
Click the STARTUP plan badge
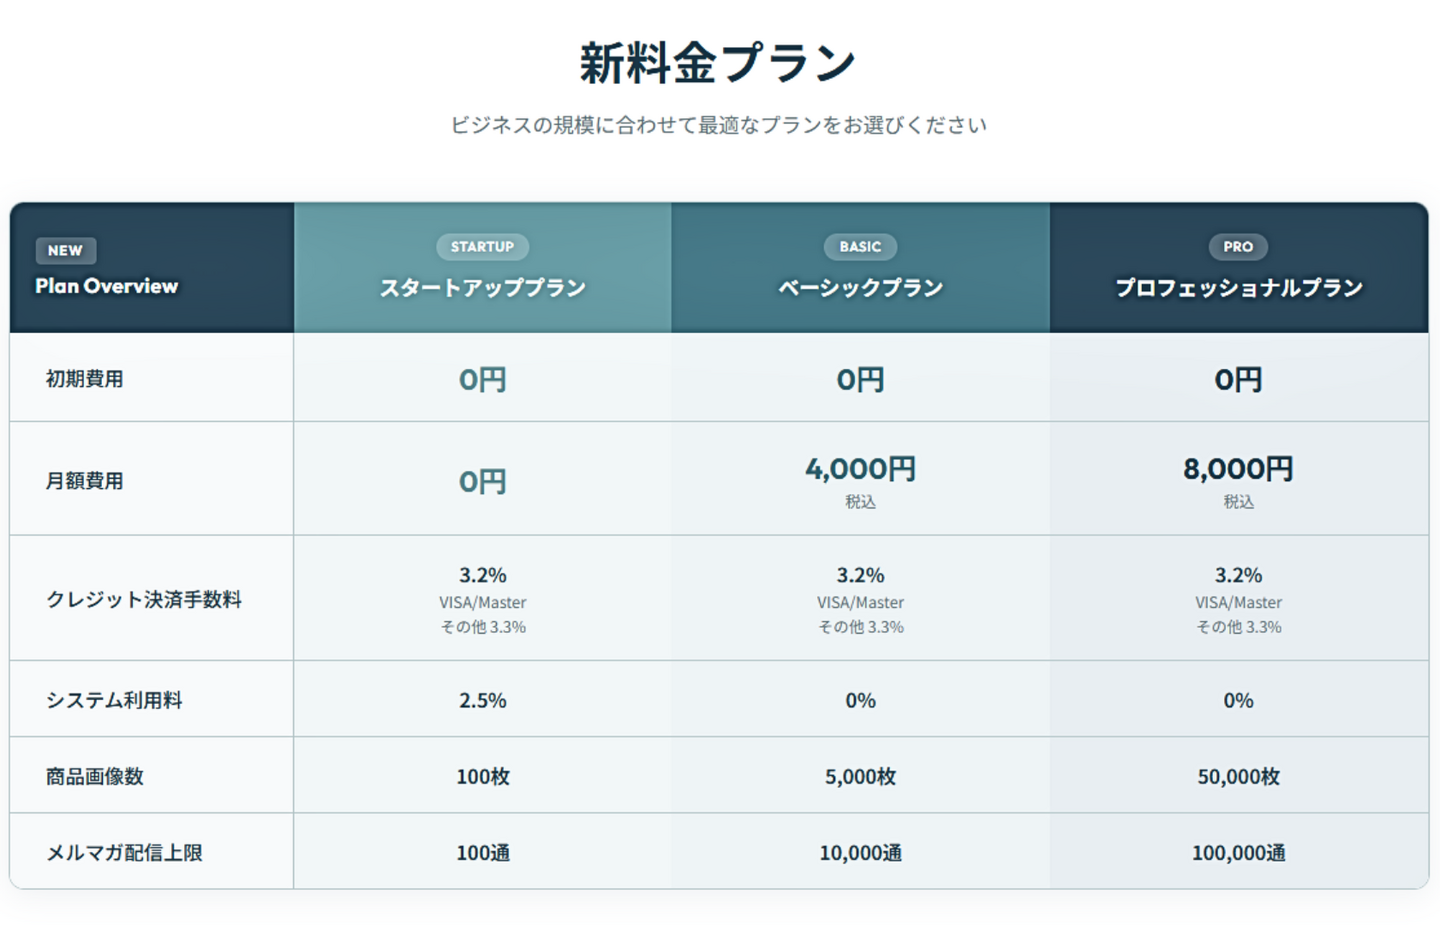coord(482,247)
